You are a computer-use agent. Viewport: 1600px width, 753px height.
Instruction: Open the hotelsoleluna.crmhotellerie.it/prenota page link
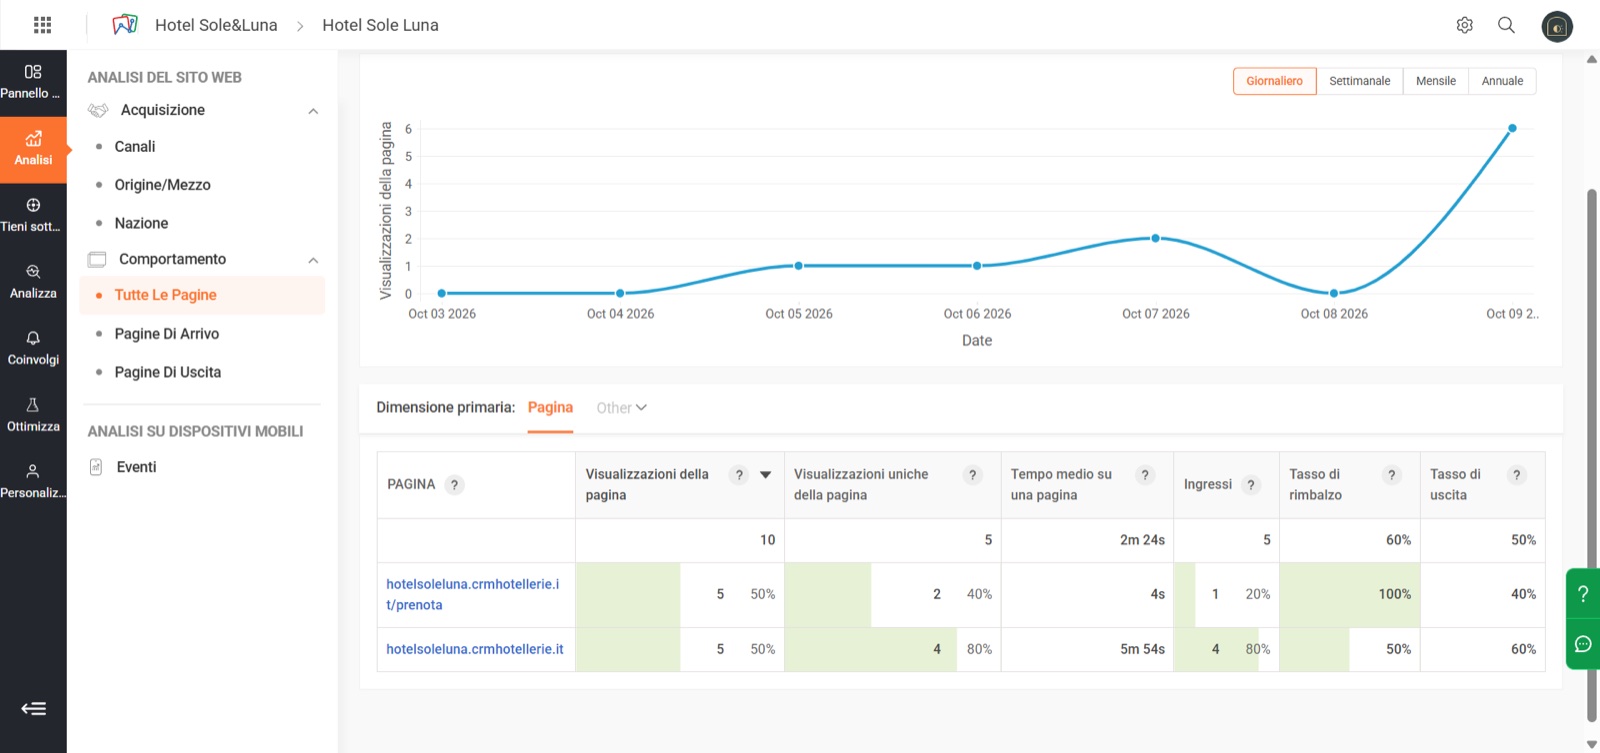(473, 595)
